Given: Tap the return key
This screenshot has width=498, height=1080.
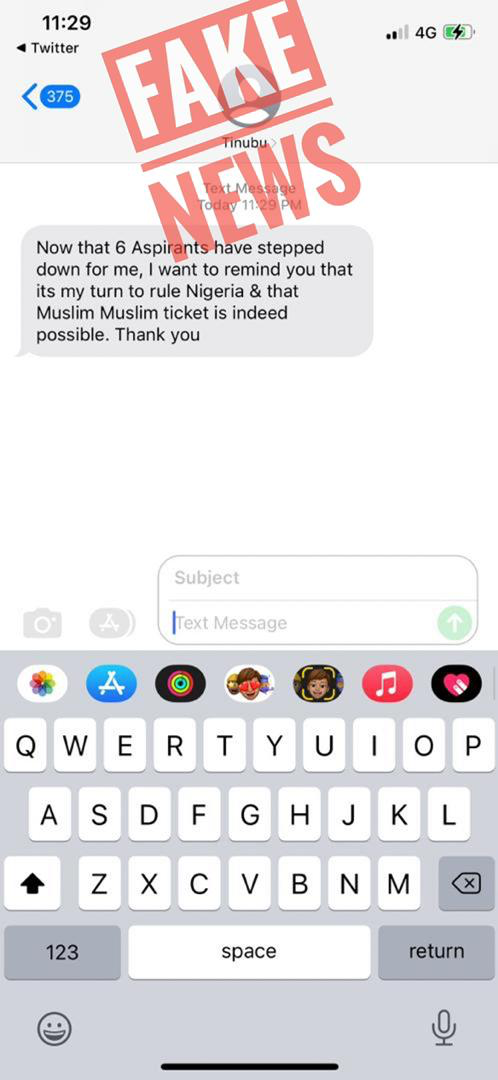Looking at the screenshot, I should coord(436,952).
